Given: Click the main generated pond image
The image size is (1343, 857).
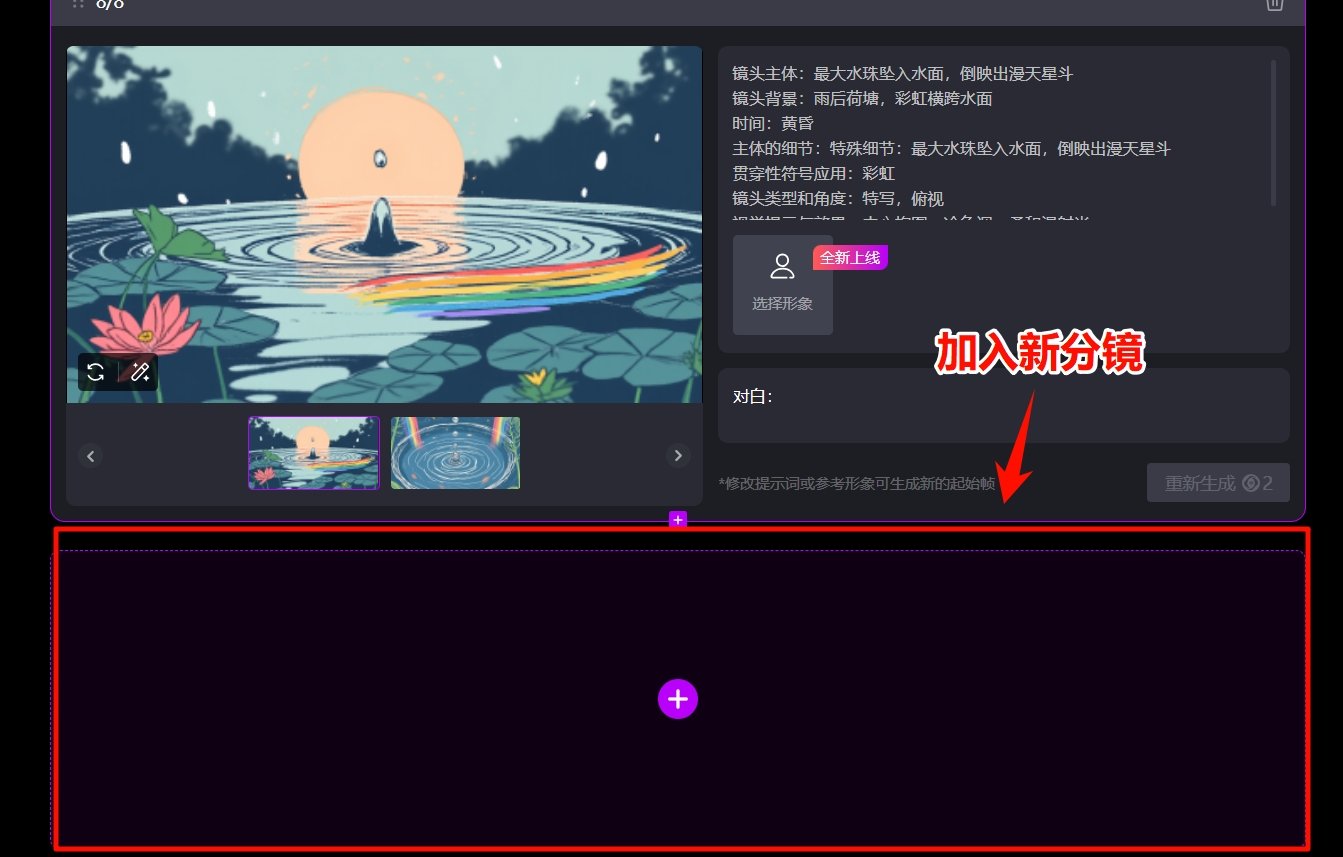Looking at the screenshot, I should pos(385,225).
